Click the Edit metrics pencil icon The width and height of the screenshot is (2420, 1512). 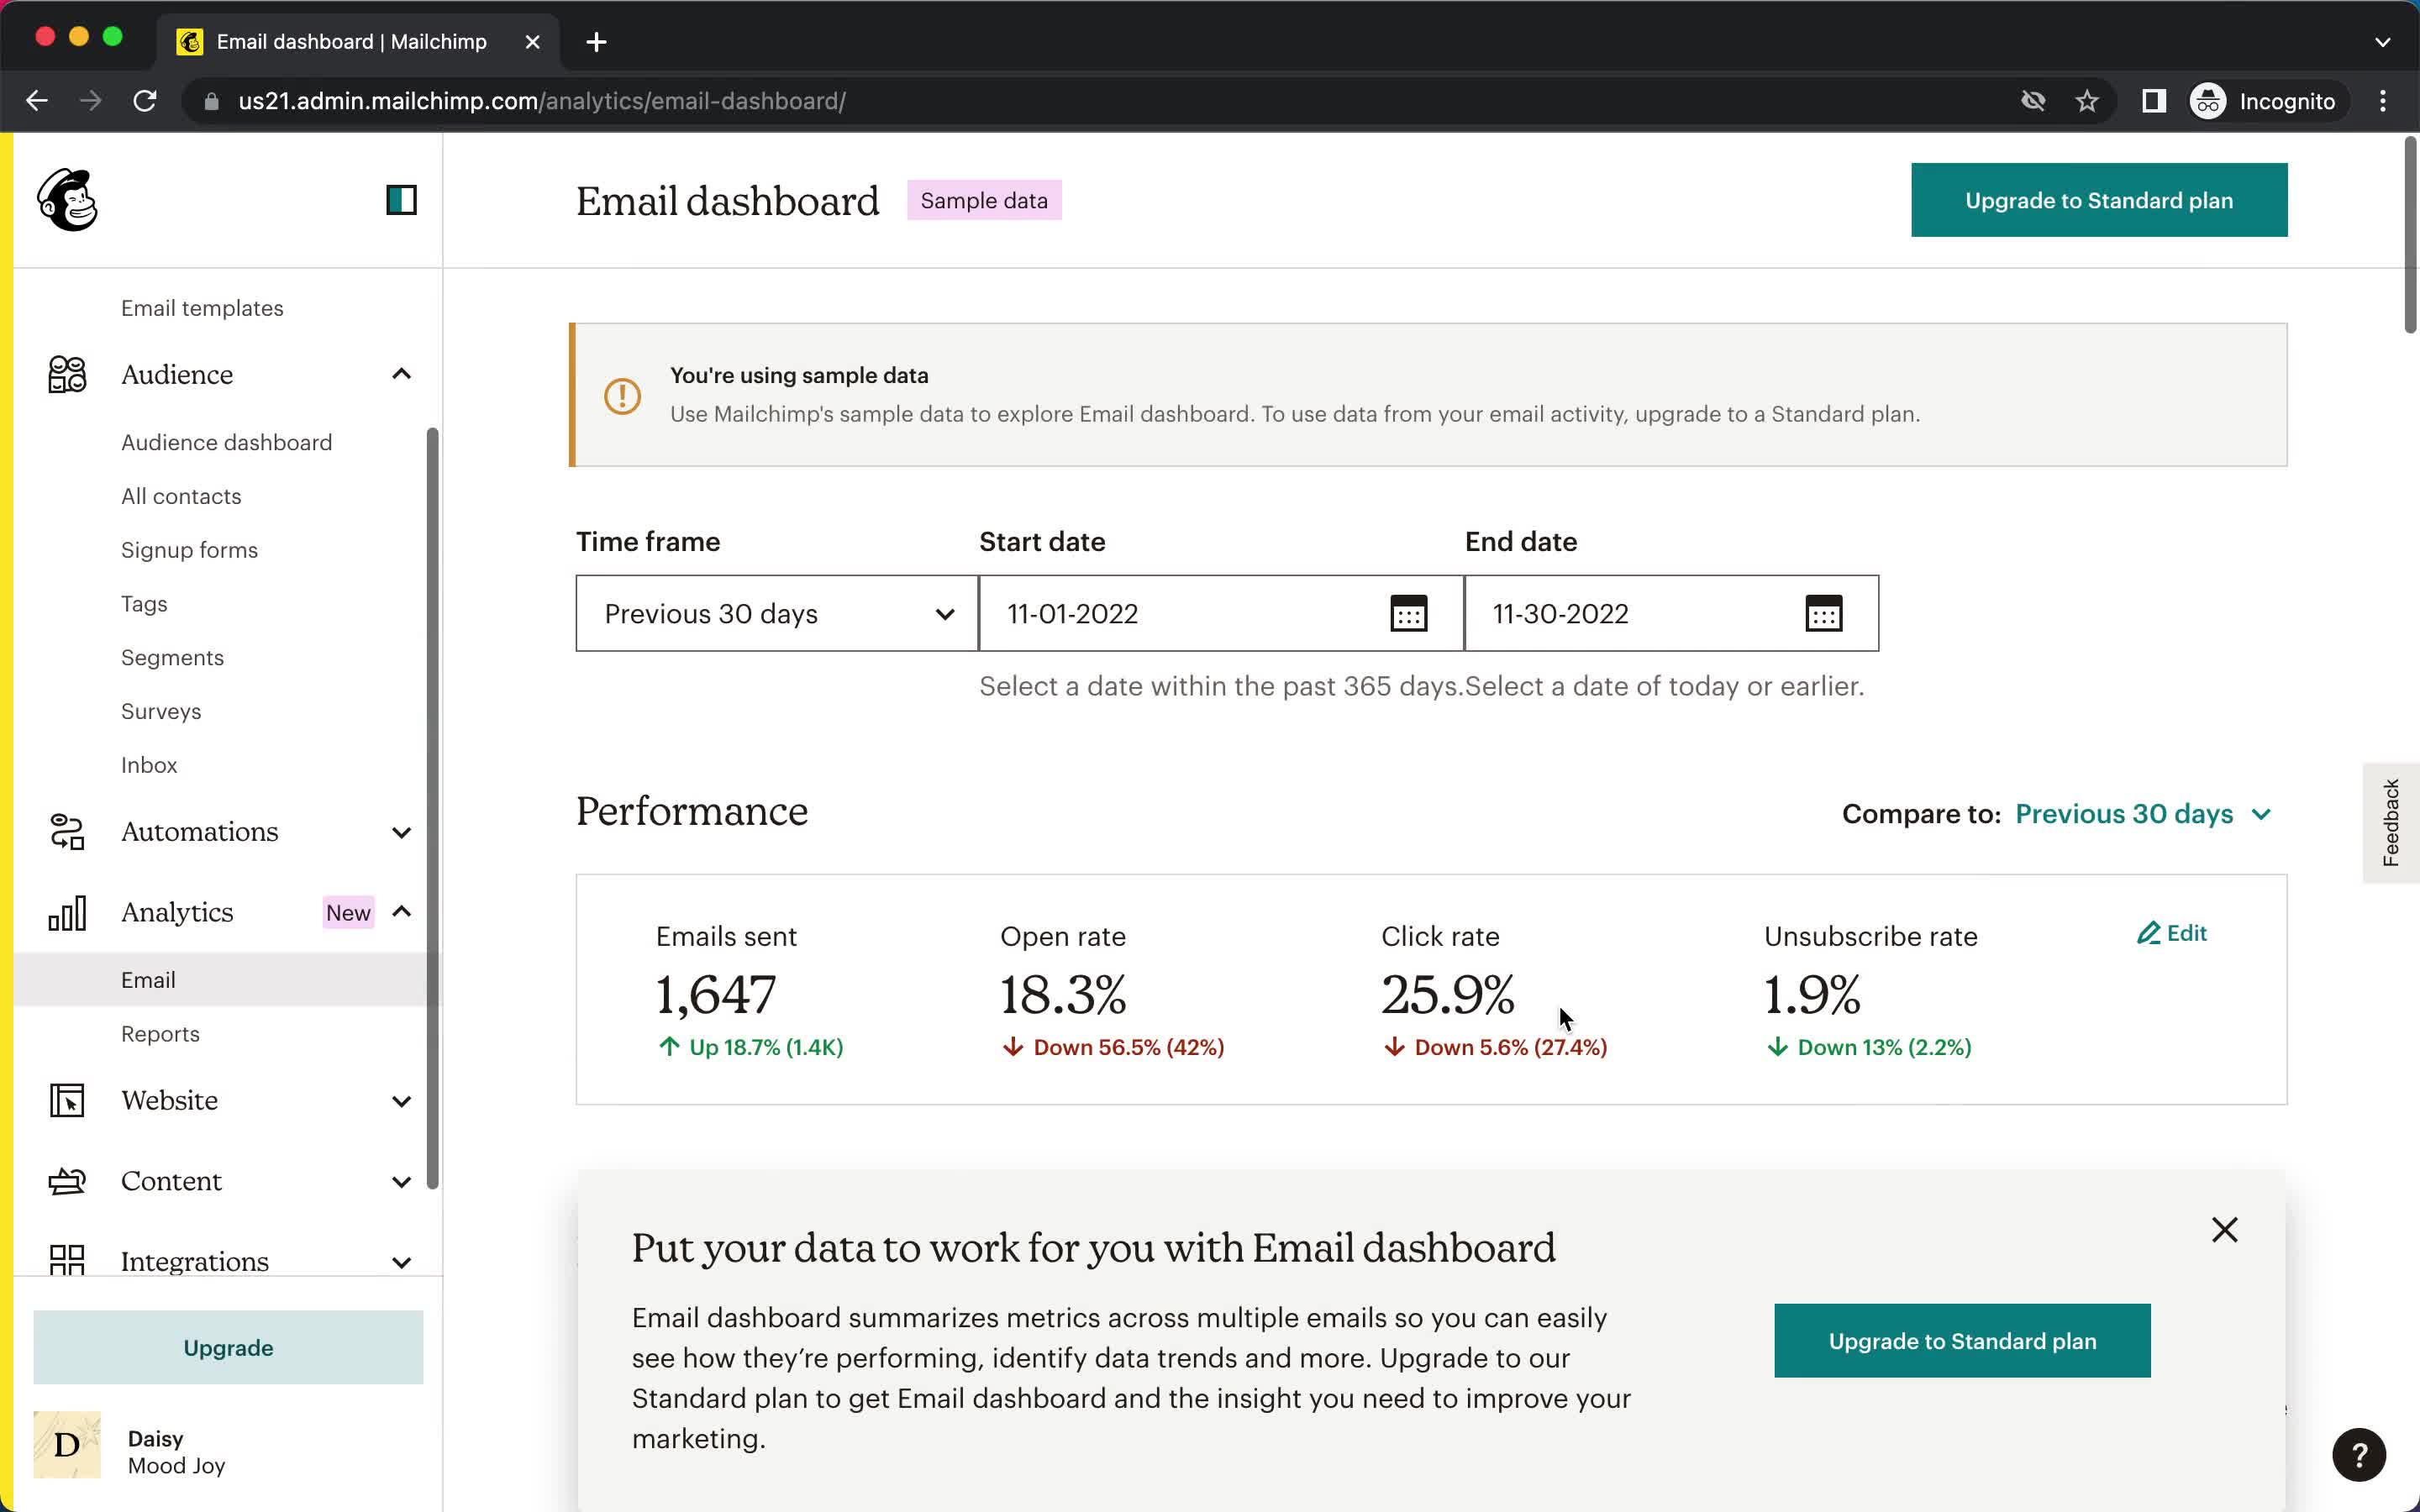pos(2146,932)
